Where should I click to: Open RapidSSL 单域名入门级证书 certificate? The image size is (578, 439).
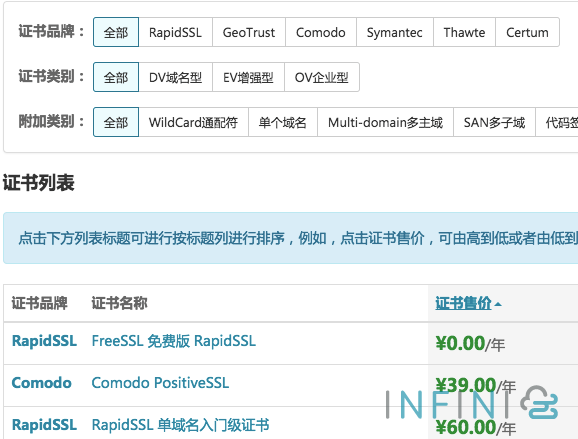[181, 425]
